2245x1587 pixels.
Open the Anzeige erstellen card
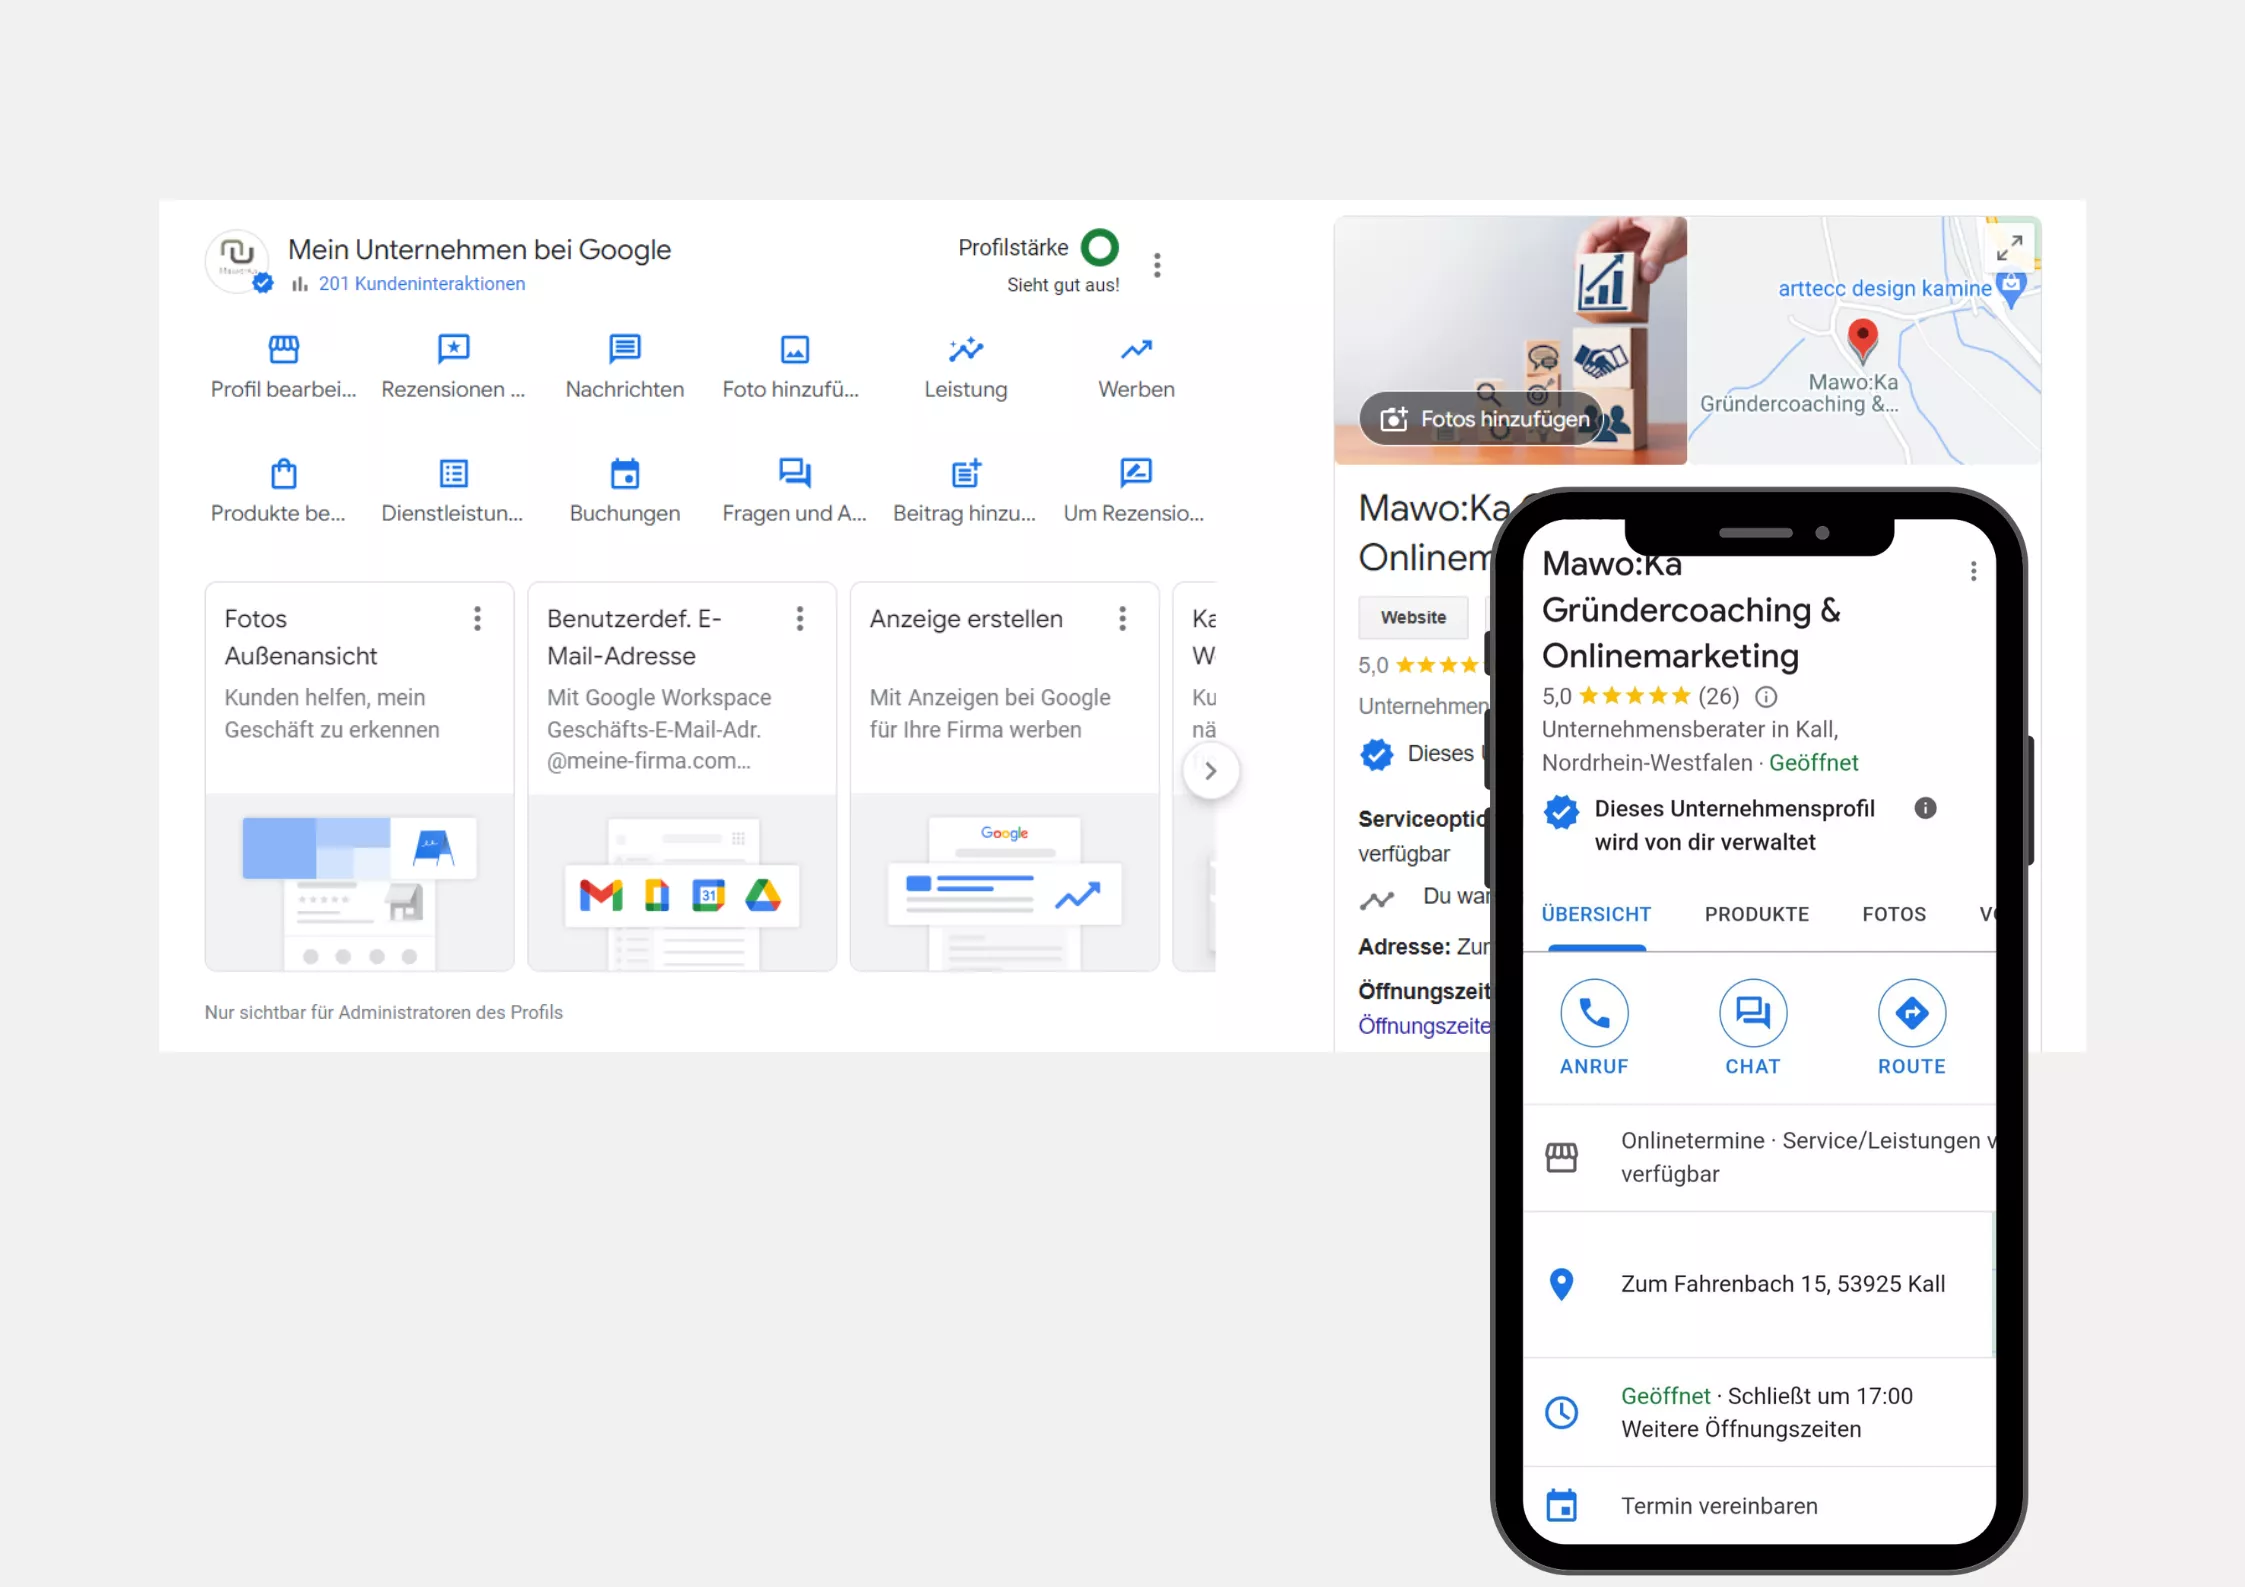click(1004, 776)
